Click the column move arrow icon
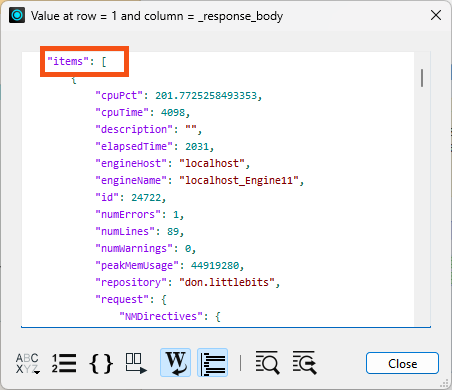 coord(136,363)
